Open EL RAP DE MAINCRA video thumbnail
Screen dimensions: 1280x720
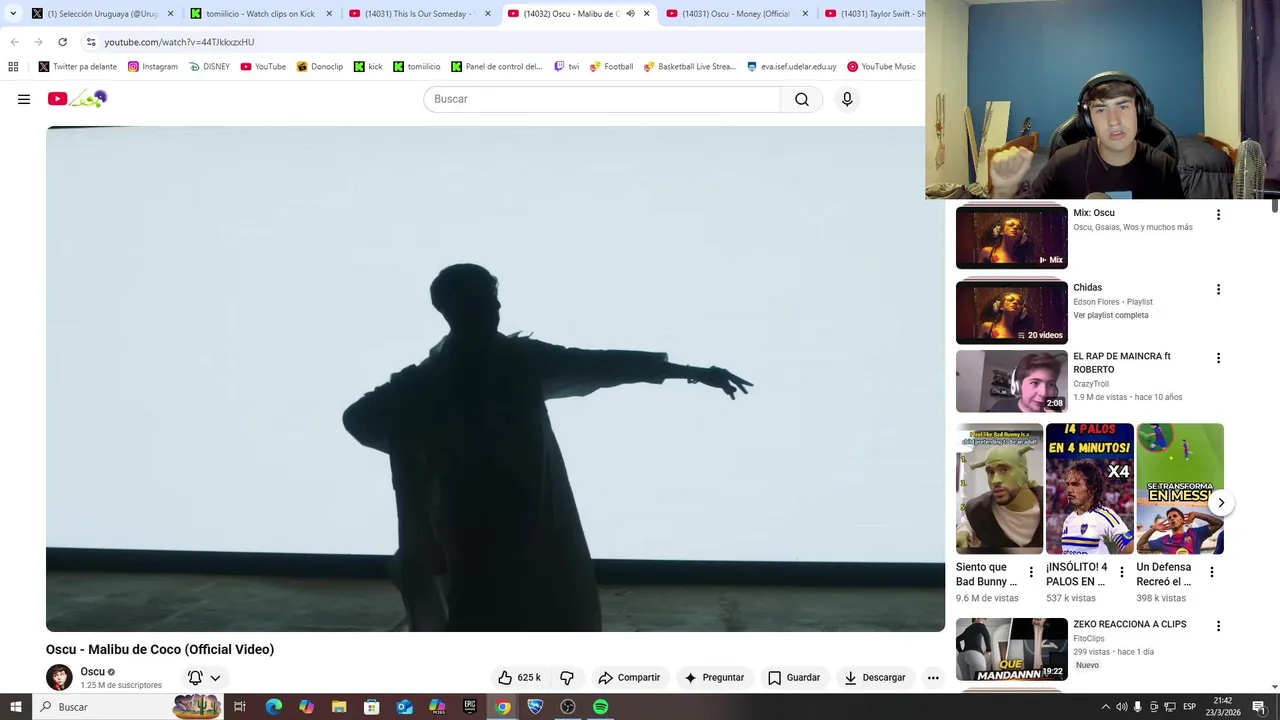pyautogui.click(x=1012, y=381)
